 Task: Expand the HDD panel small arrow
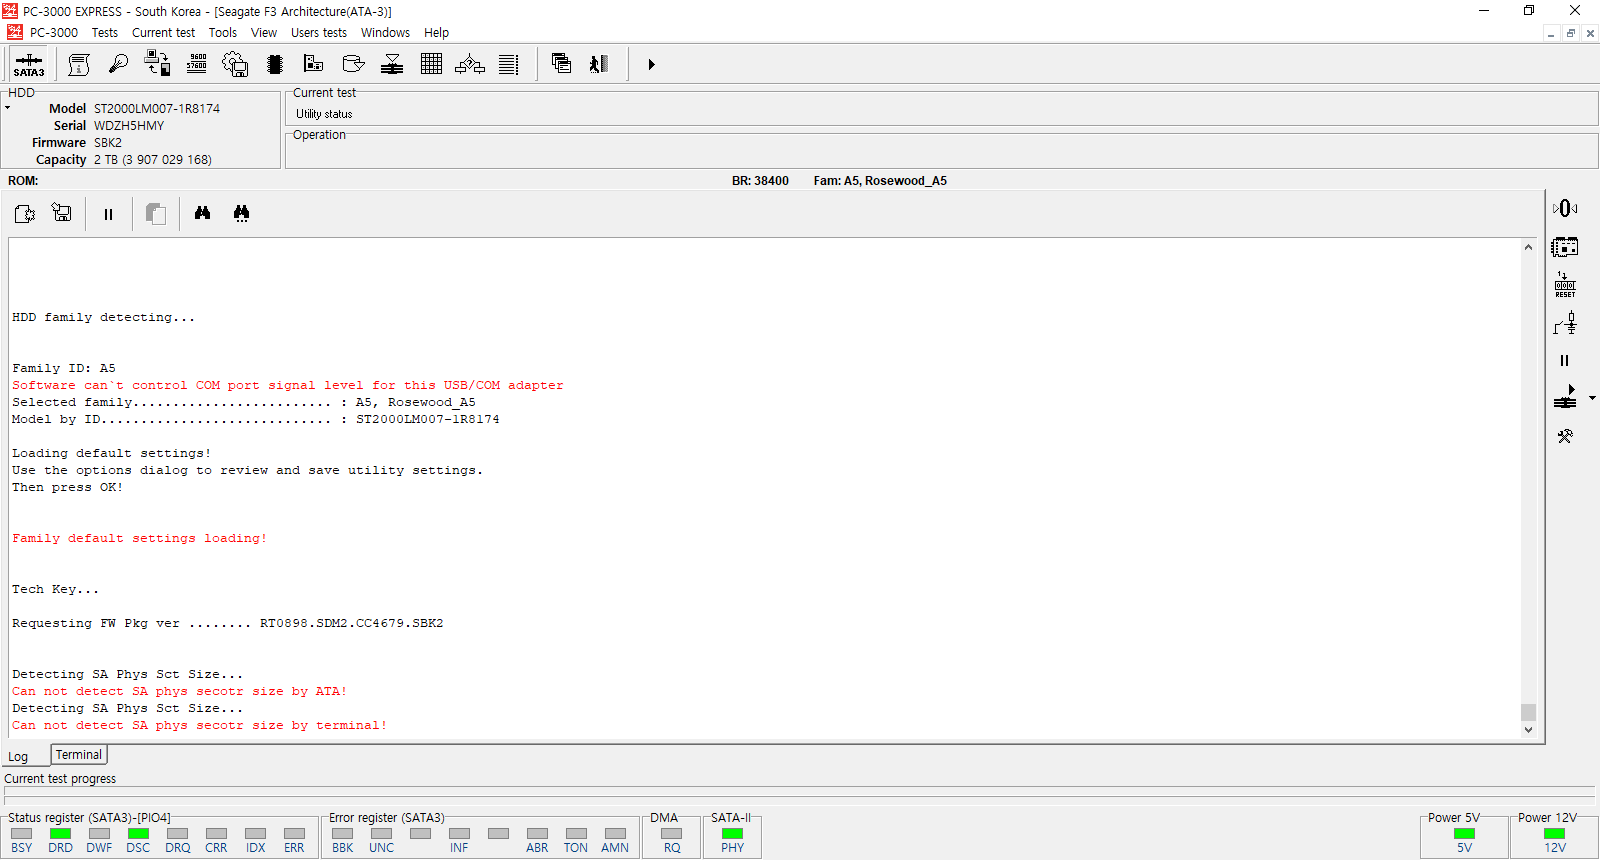click(7, 107)
